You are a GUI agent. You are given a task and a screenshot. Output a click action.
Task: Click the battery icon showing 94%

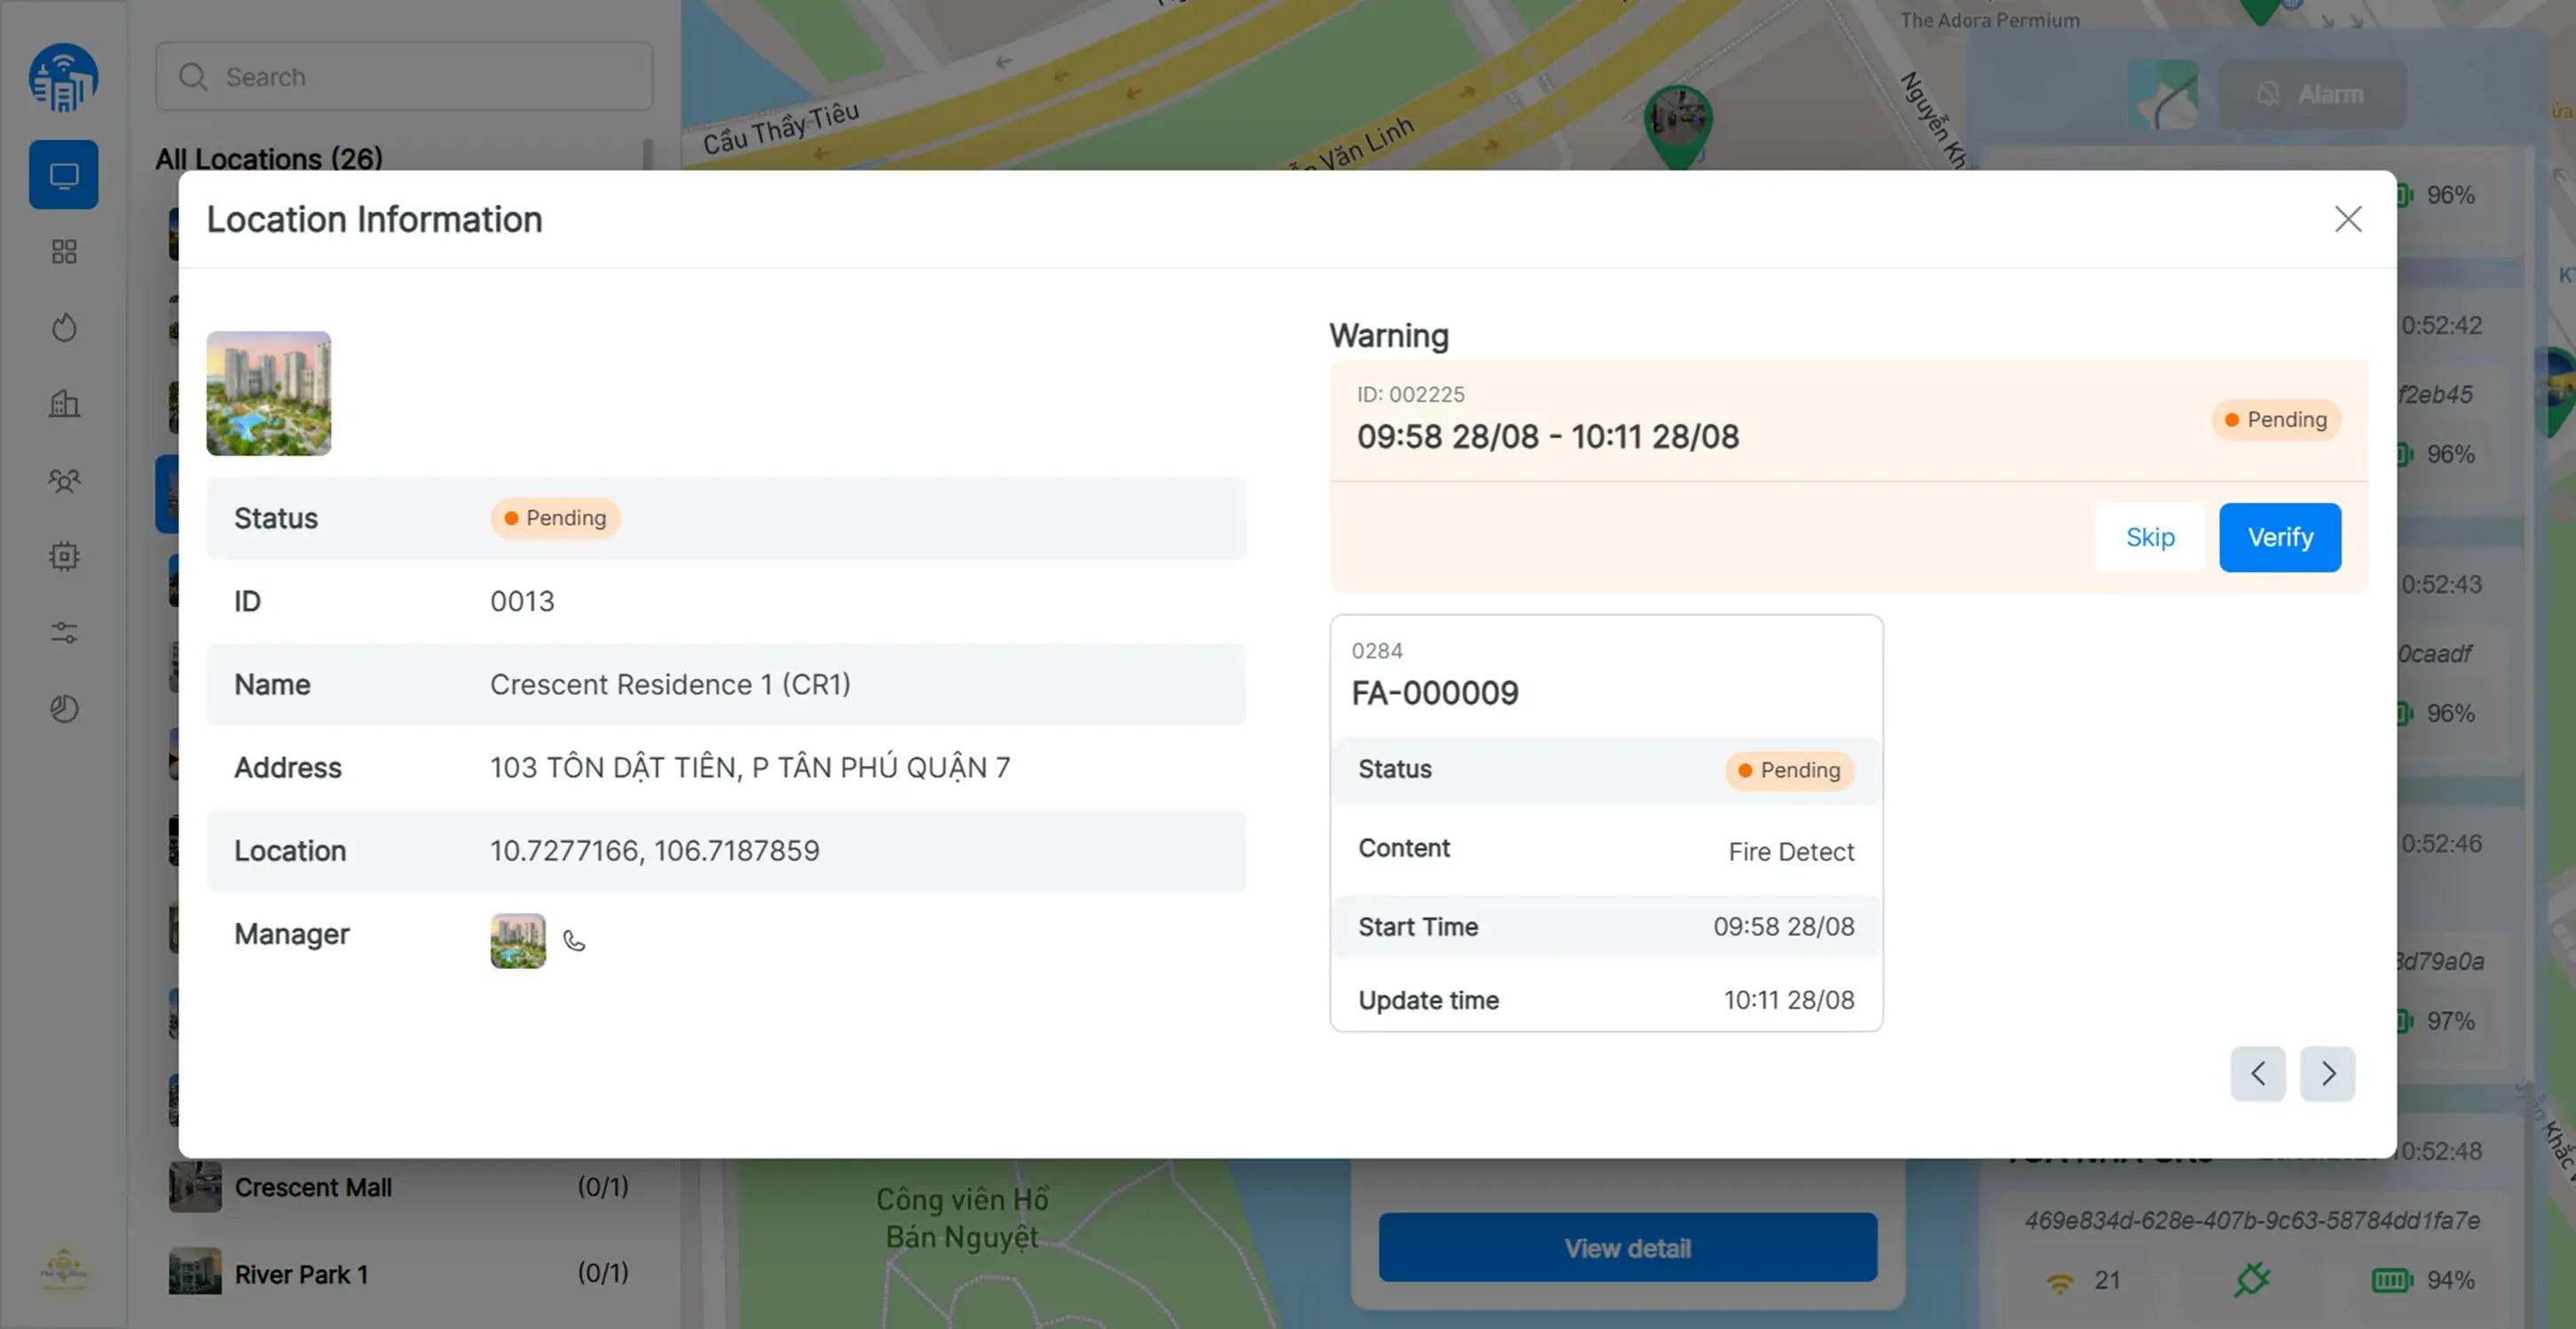tap(2391, 1280)
